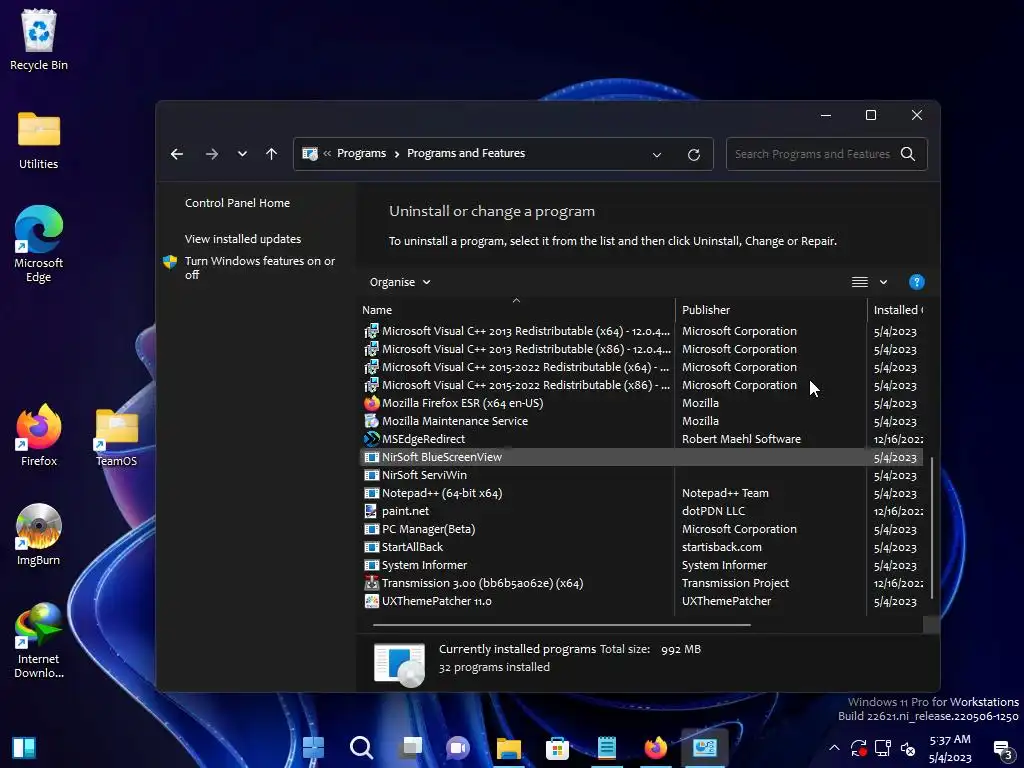This screenshot has width=1024, height=768.
Task: Click the vertical scrollbar of program list
Action: click(931, 528)
